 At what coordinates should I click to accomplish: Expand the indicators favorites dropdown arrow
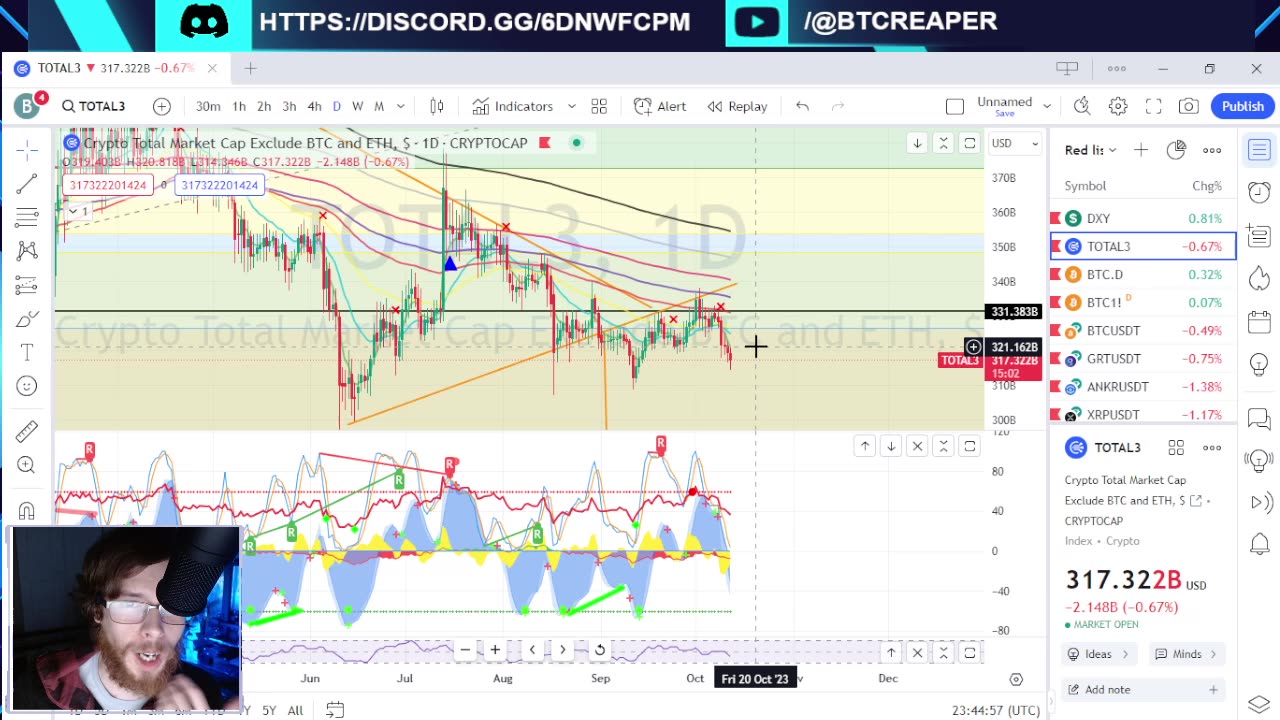click(572, 106)
